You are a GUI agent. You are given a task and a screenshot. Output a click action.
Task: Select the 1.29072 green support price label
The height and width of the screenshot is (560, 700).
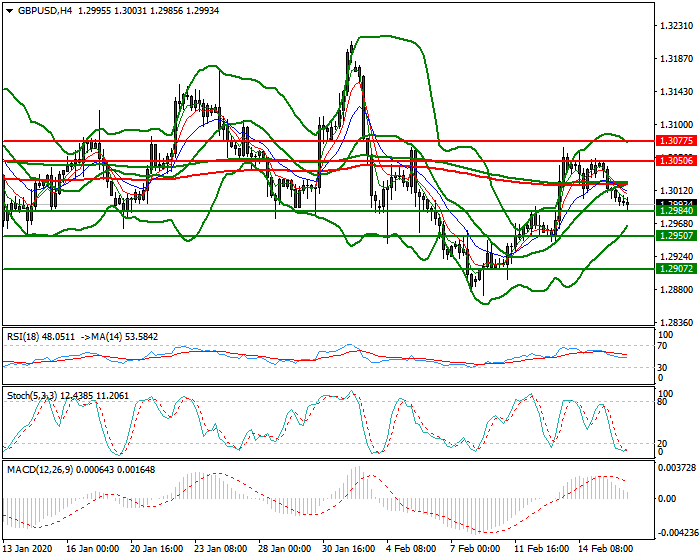(x=676, y=269)
